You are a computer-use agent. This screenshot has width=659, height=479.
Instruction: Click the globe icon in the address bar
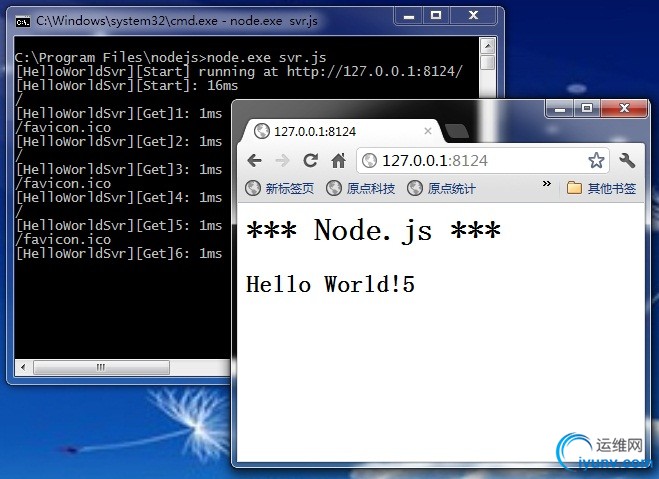pos(369,161)
